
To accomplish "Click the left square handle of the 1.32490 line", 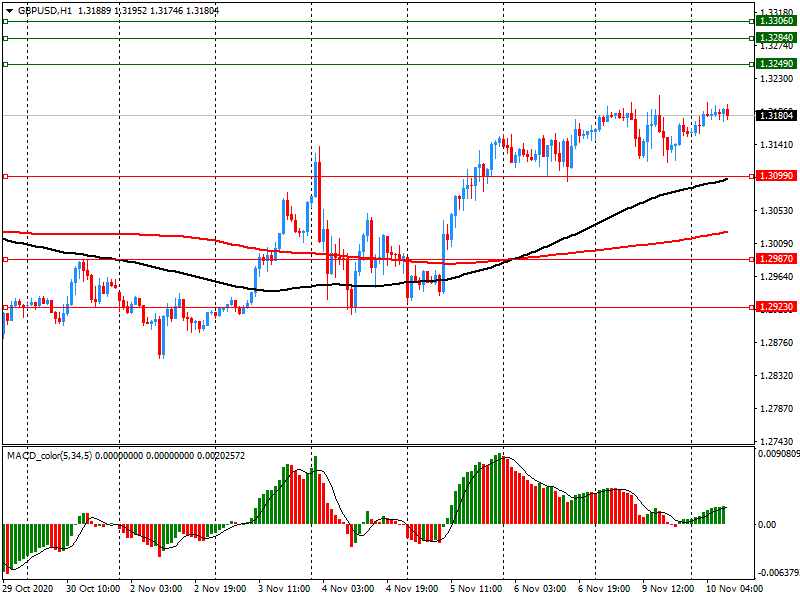I will [5, 64].
